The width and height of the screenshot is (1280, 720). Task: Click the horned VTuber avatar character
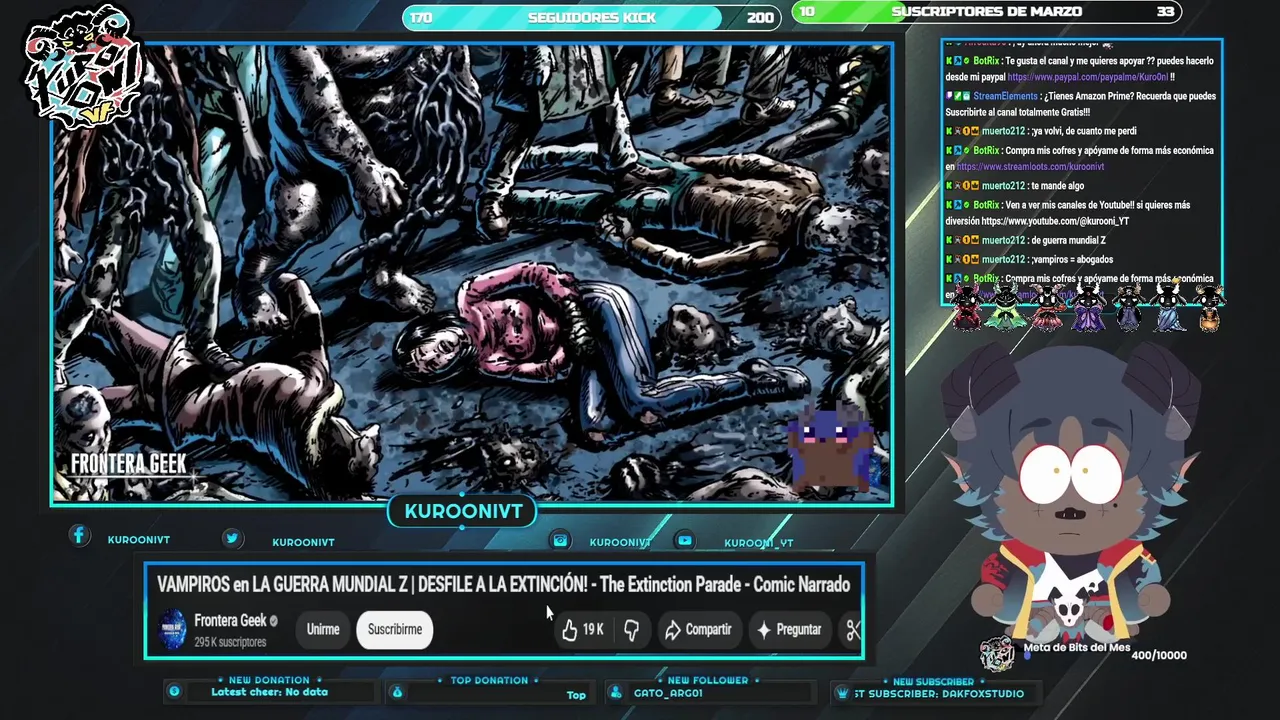(x=1068, y=493)
